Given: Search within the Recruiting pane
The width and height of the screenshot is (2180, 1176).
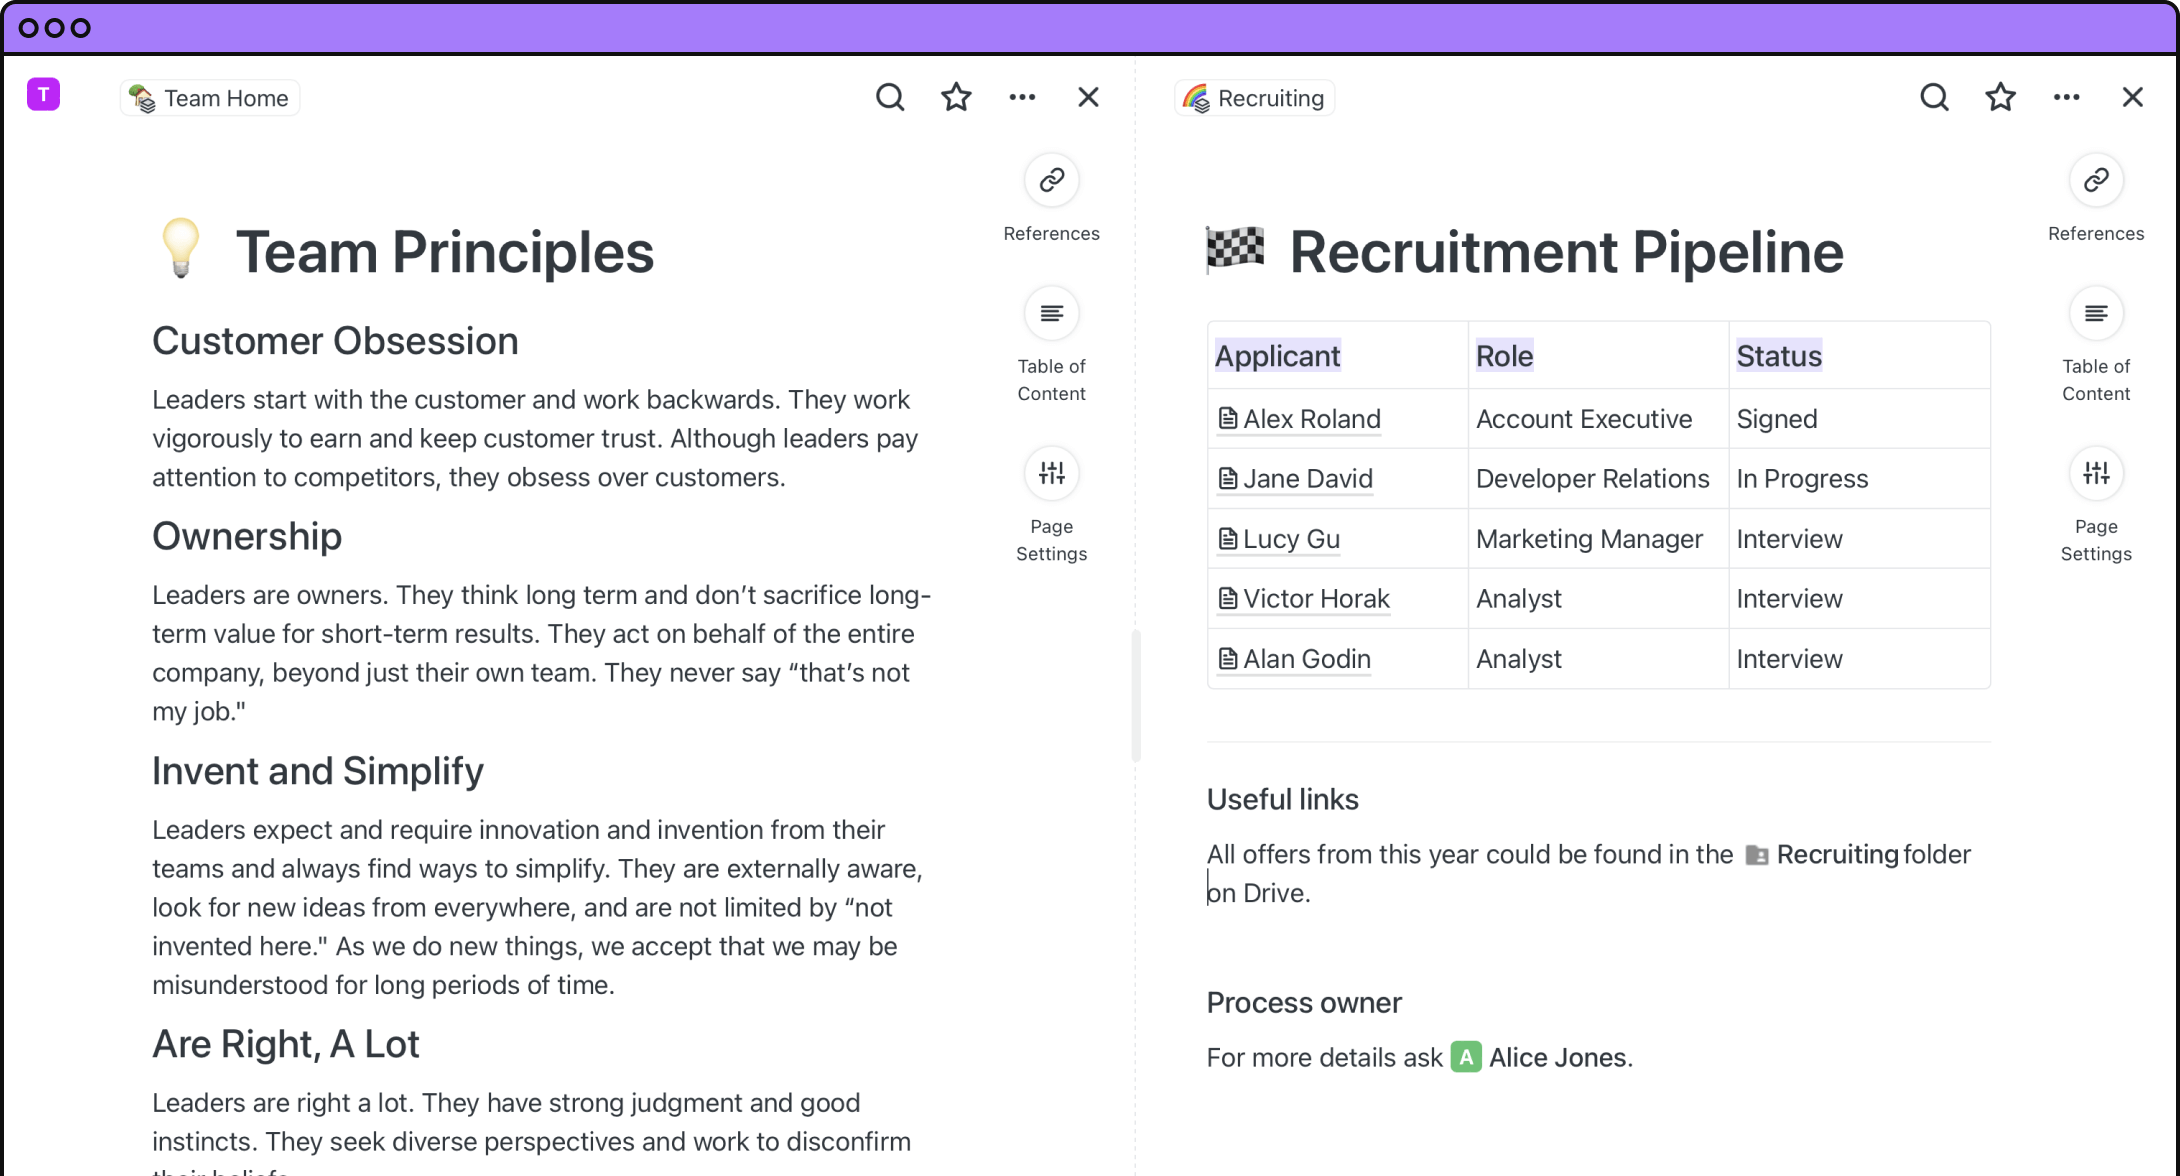Looking at the screenshot, I should [x=1934, y=97].
